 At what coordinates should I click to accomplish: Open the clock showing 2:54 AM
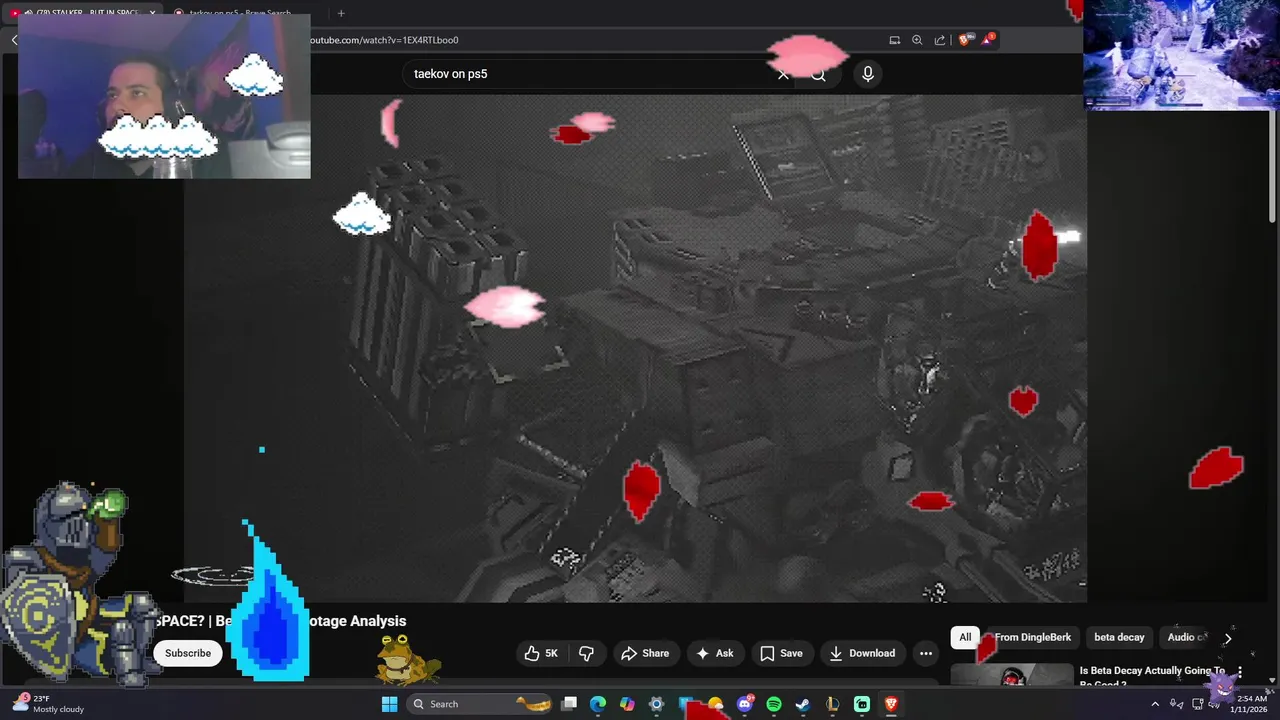[x=1252, y=704]
